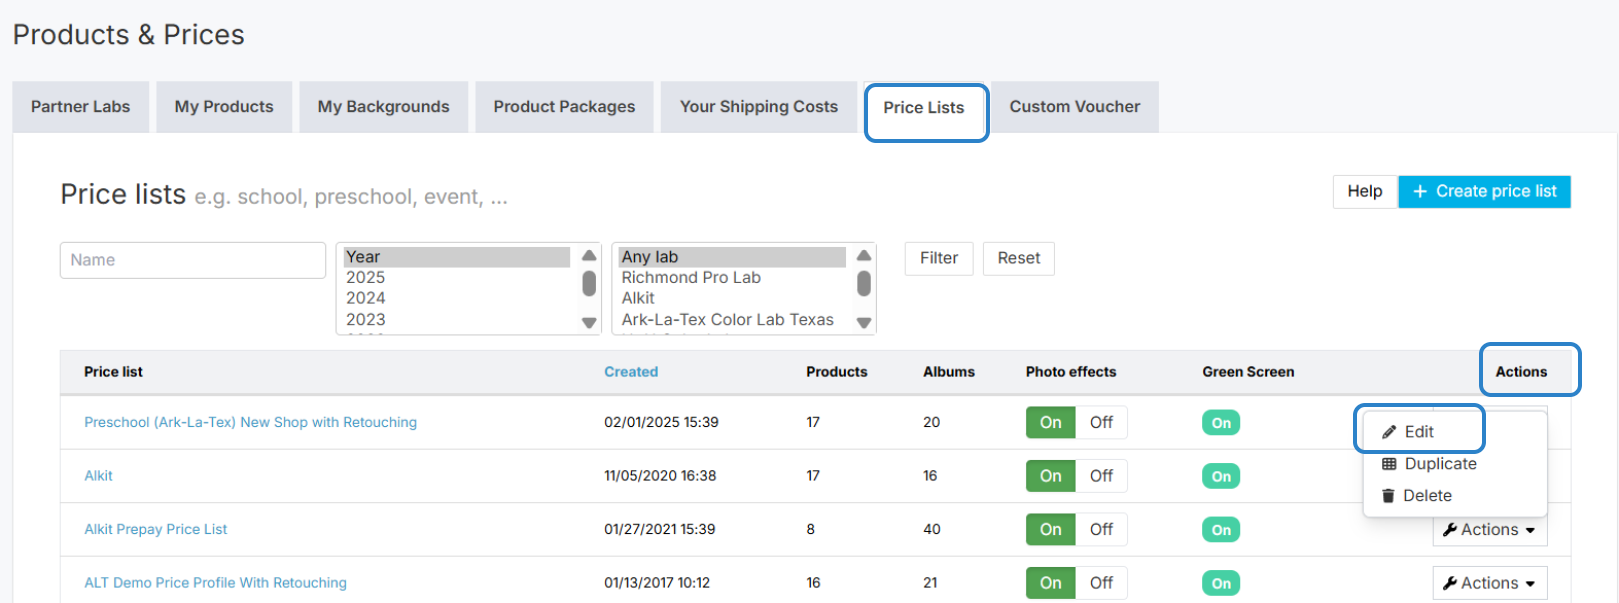Viewport: 1619px width, 603px height.
Task: Turn photo effects Off for Alkit row
Action: coord(1101,476)
